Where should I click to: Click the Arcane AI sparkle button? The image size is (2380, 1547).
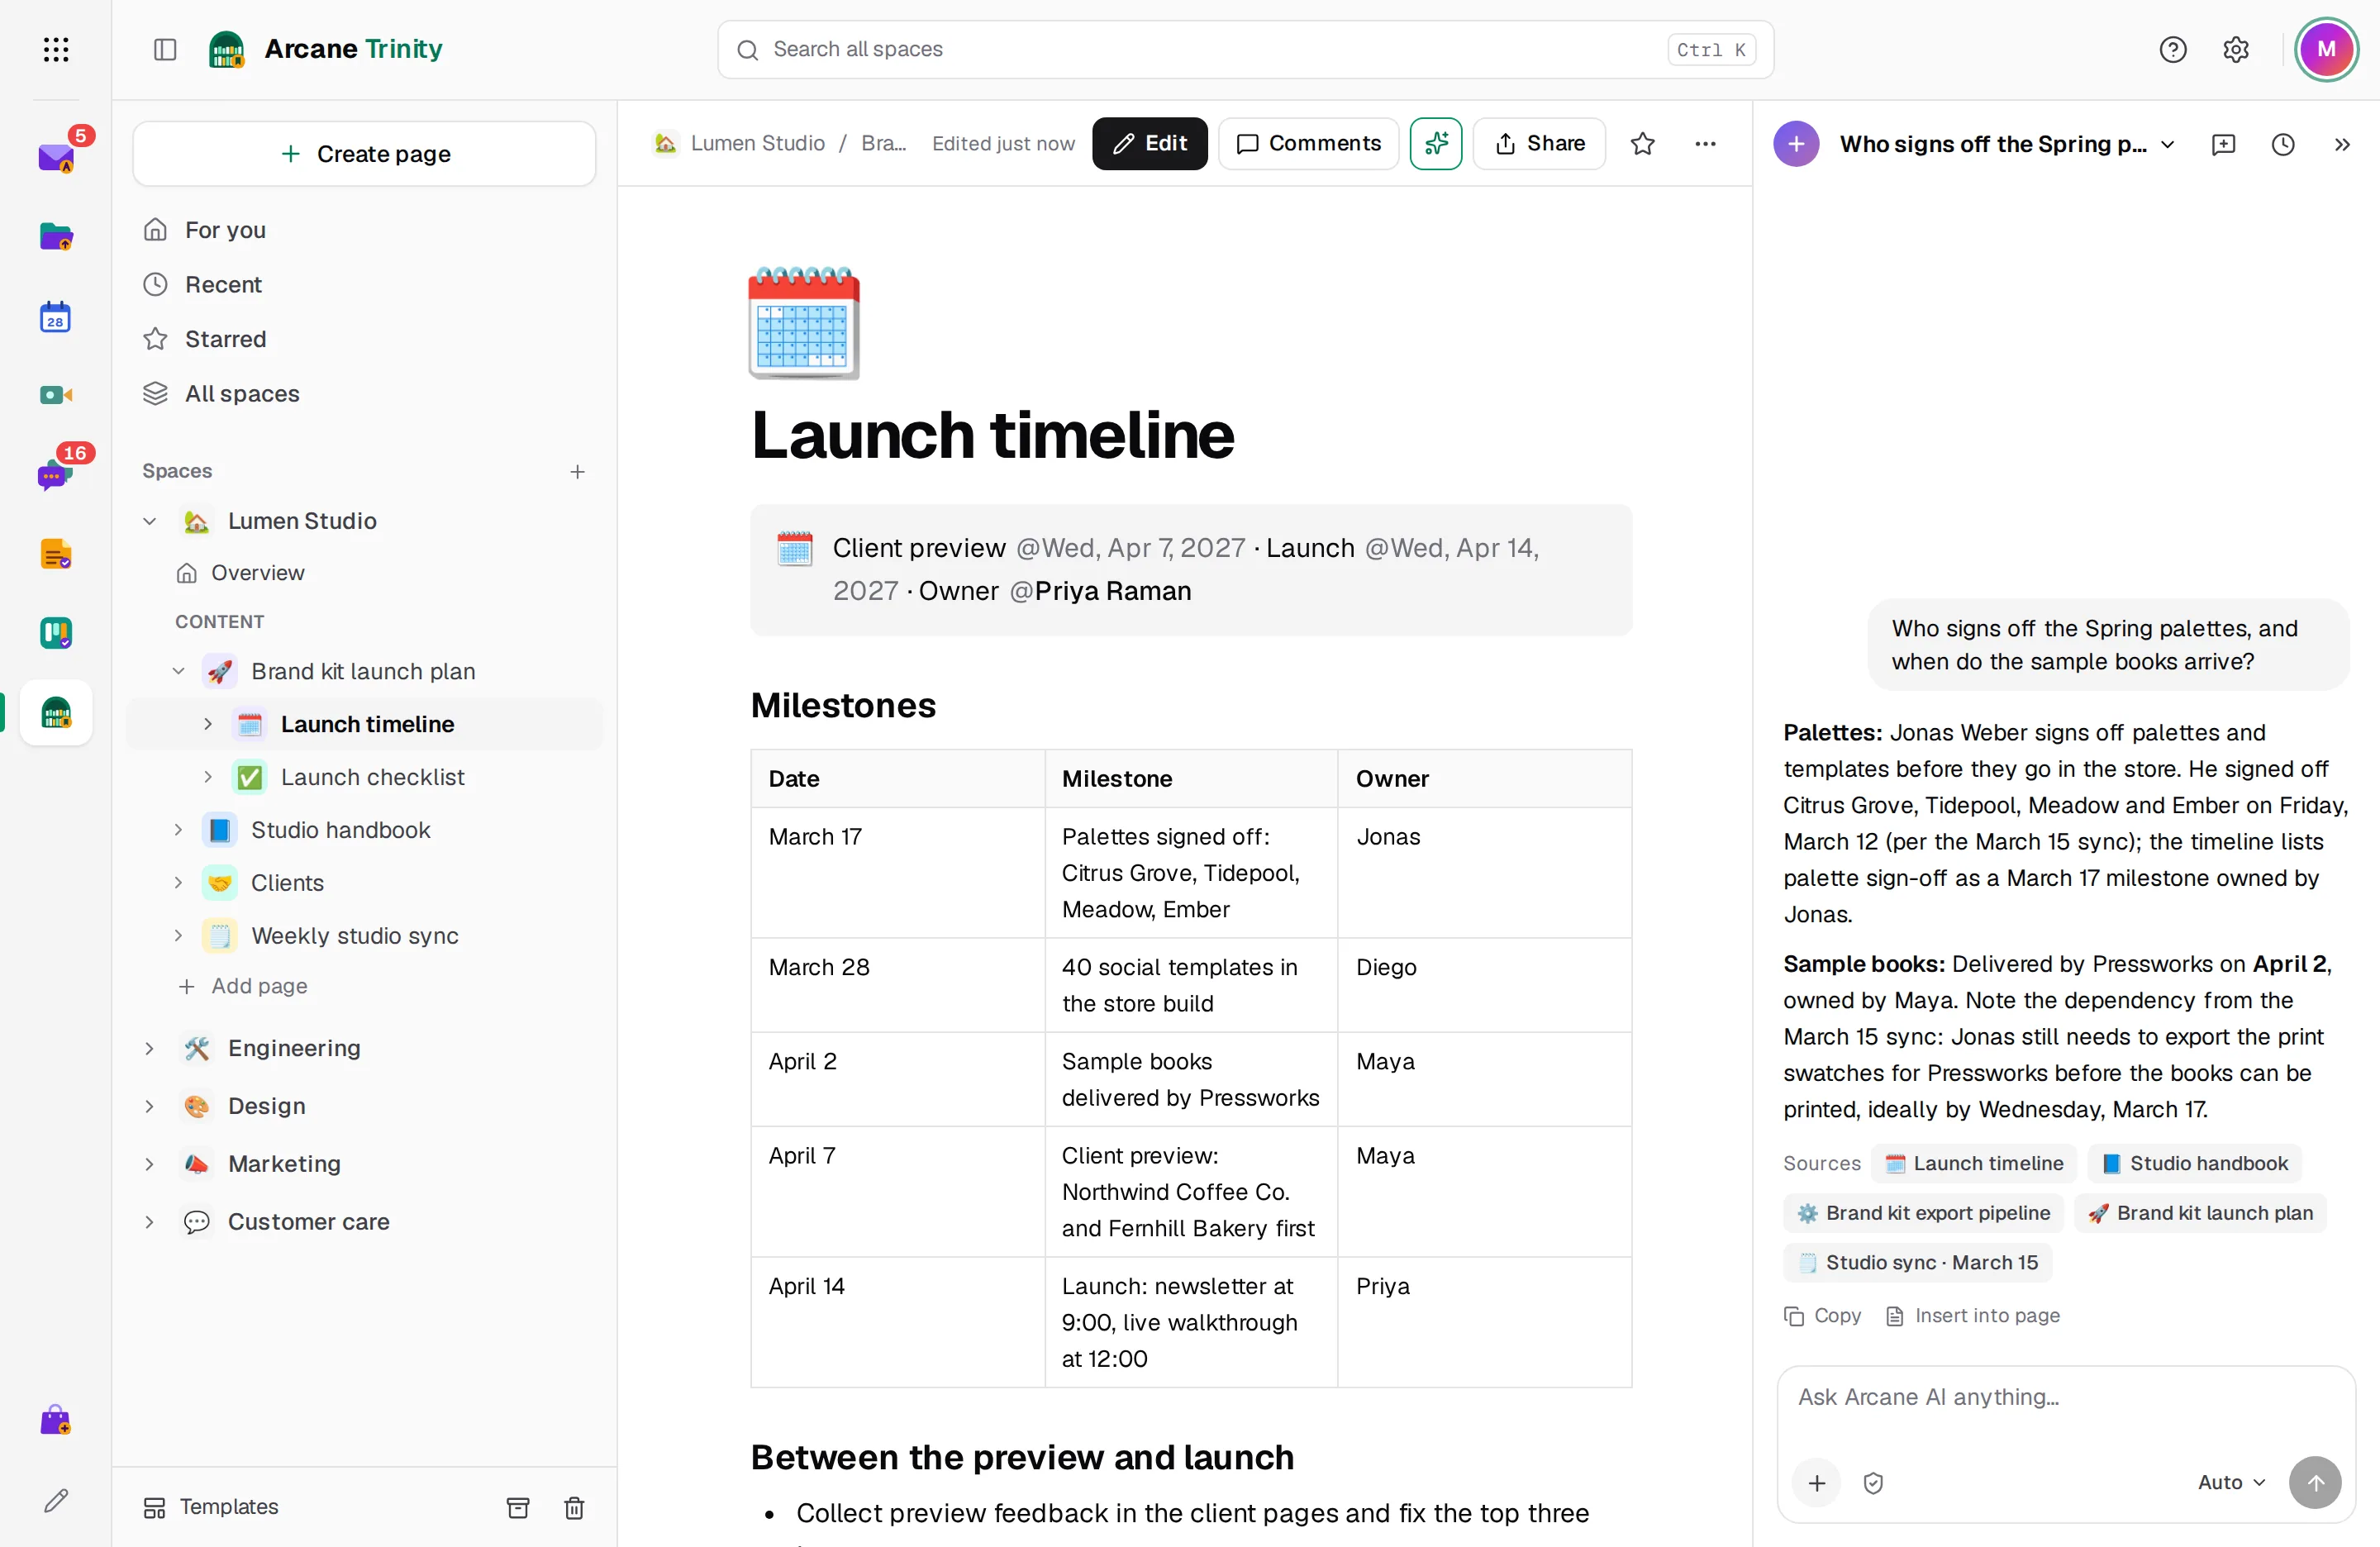(x=1435, y=143)
